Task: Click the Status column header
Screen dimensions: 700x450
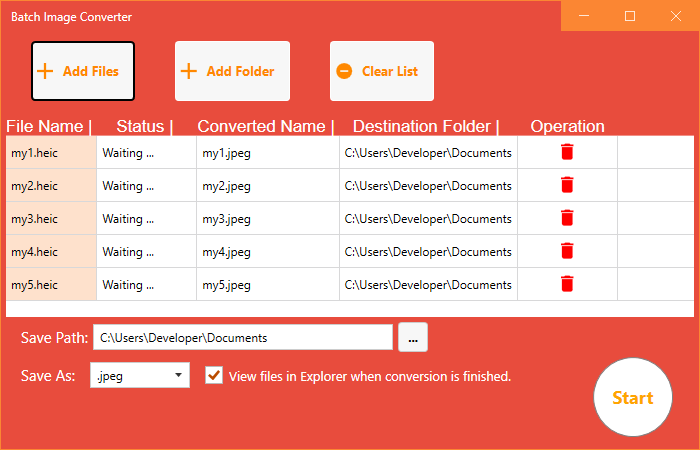Action: (x=143, y=126)
